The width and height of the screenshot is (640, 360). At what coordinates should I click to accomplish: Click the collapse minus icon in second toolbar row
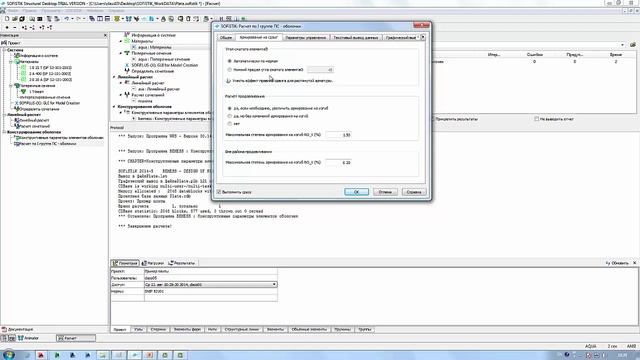click(x=15, y=27)
